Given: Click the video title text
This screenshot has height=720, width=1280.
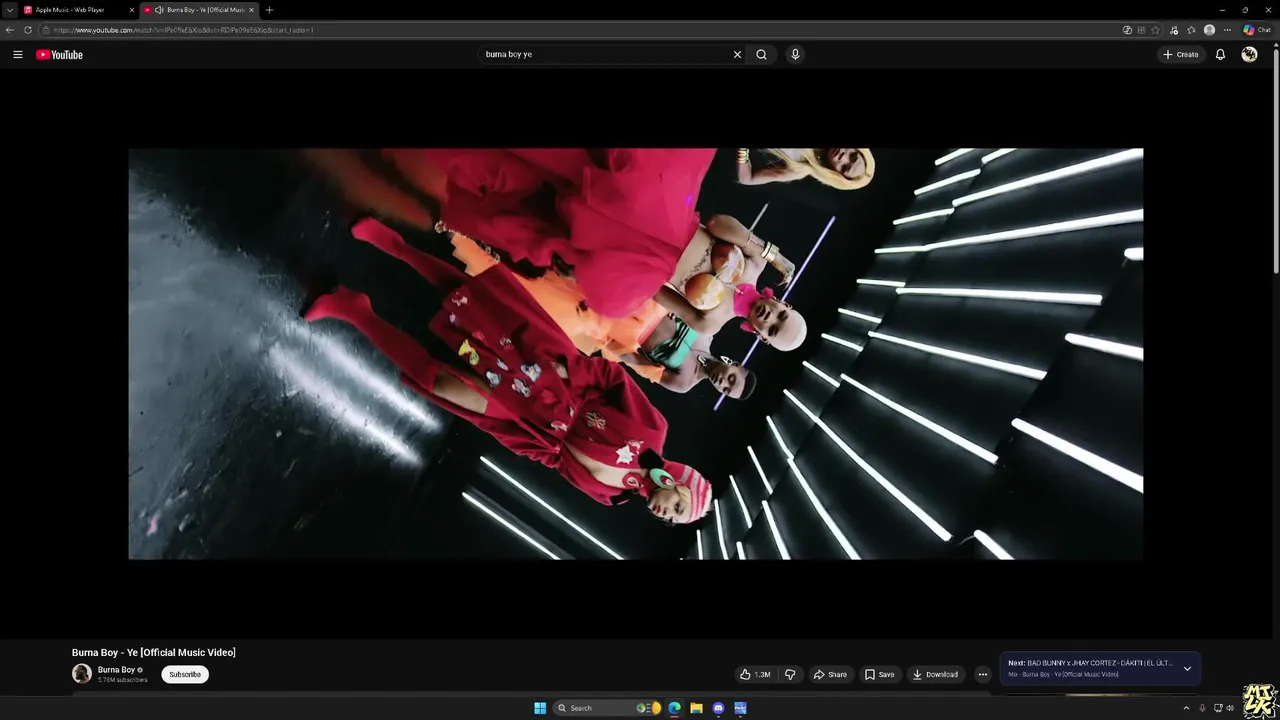Looking at the screenshot, I should coord(154,652).
